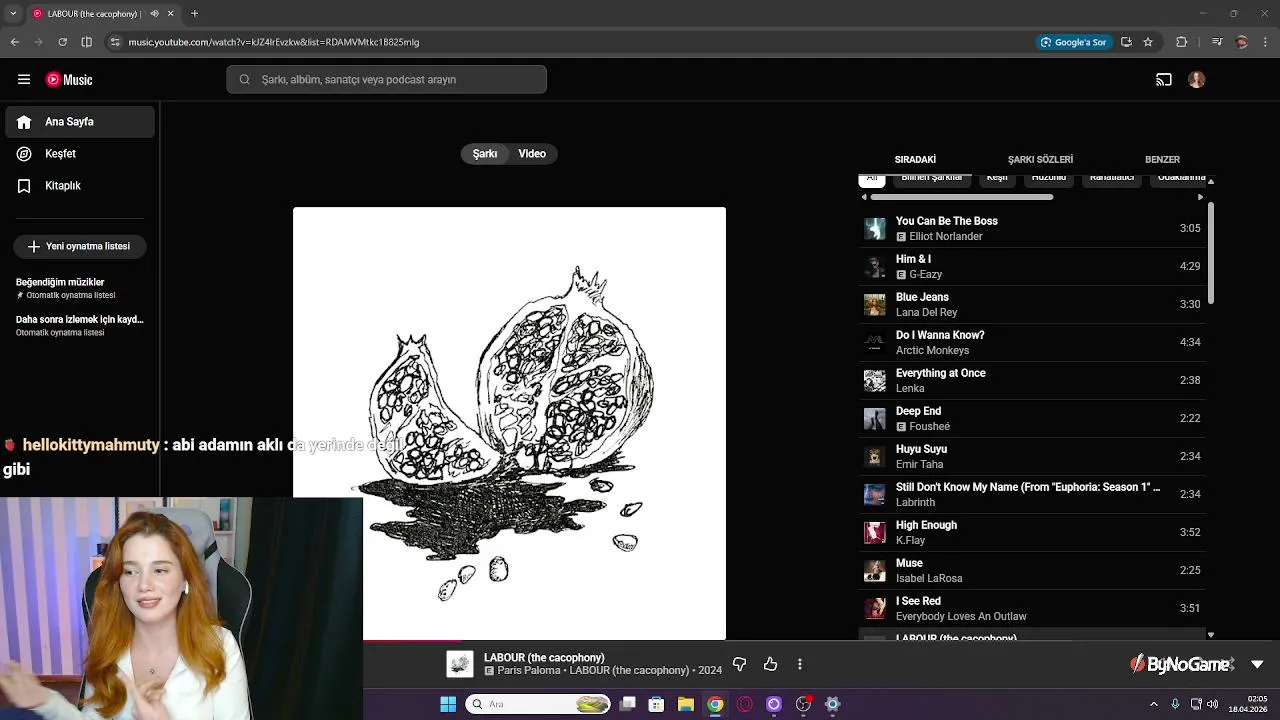
Task: Open the Windows Start menu
Action: [448, 704]
